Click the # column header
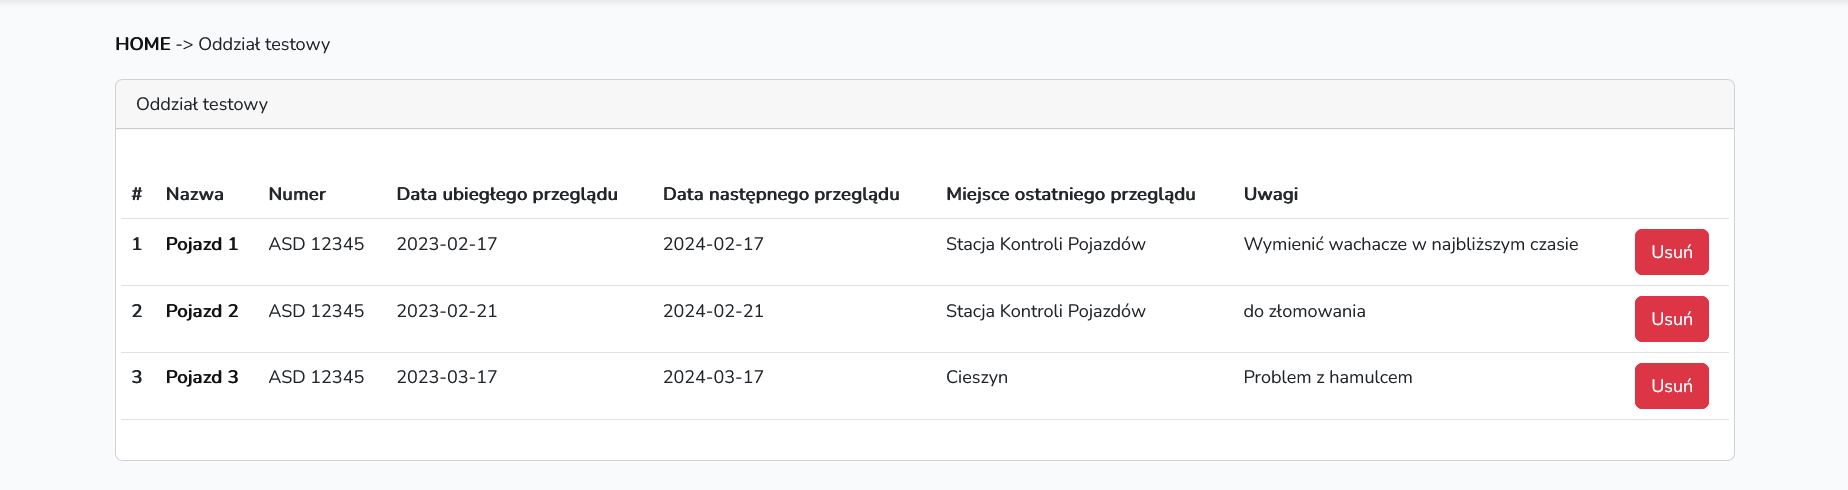This screenshot has width=1848, height=490. coord(137,194)
